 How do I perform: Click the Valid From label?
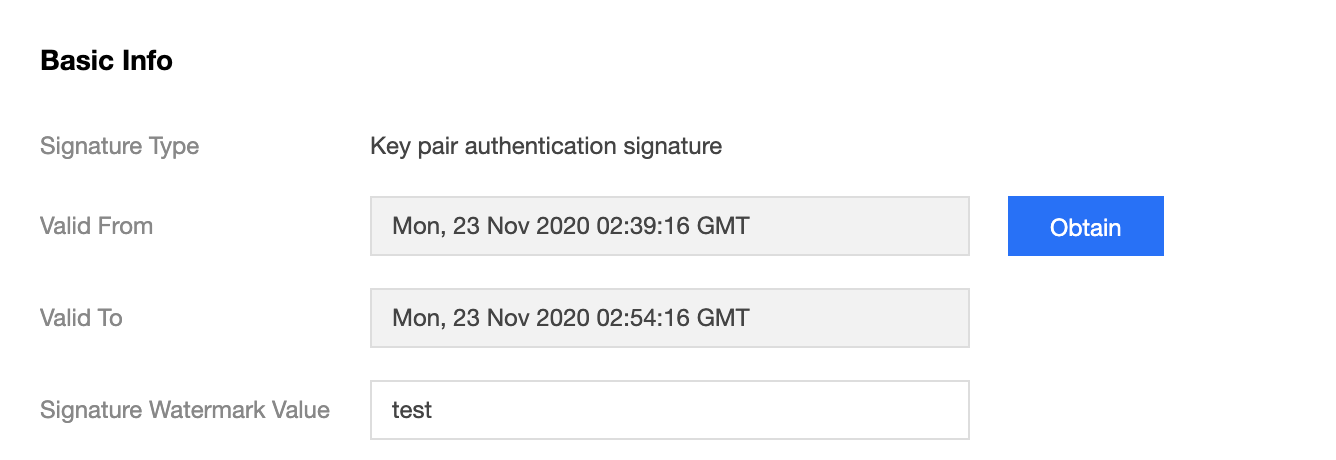tap(96, 226)
